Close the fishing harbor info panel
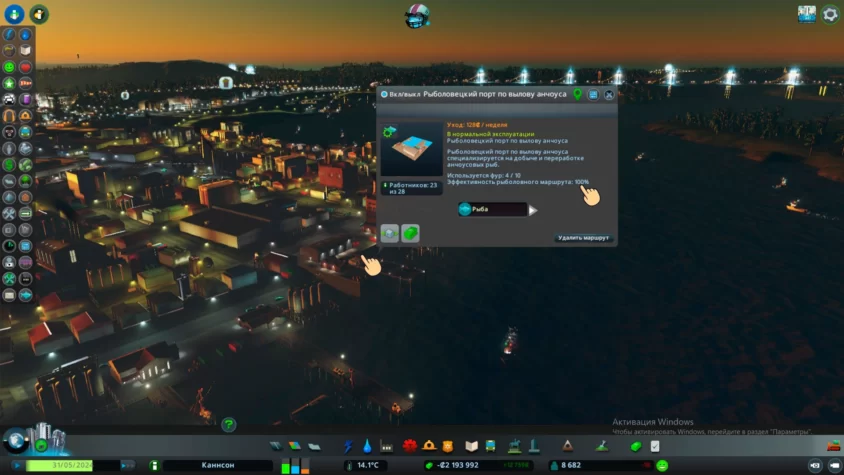The image size is (844, 475). [609, 95]
